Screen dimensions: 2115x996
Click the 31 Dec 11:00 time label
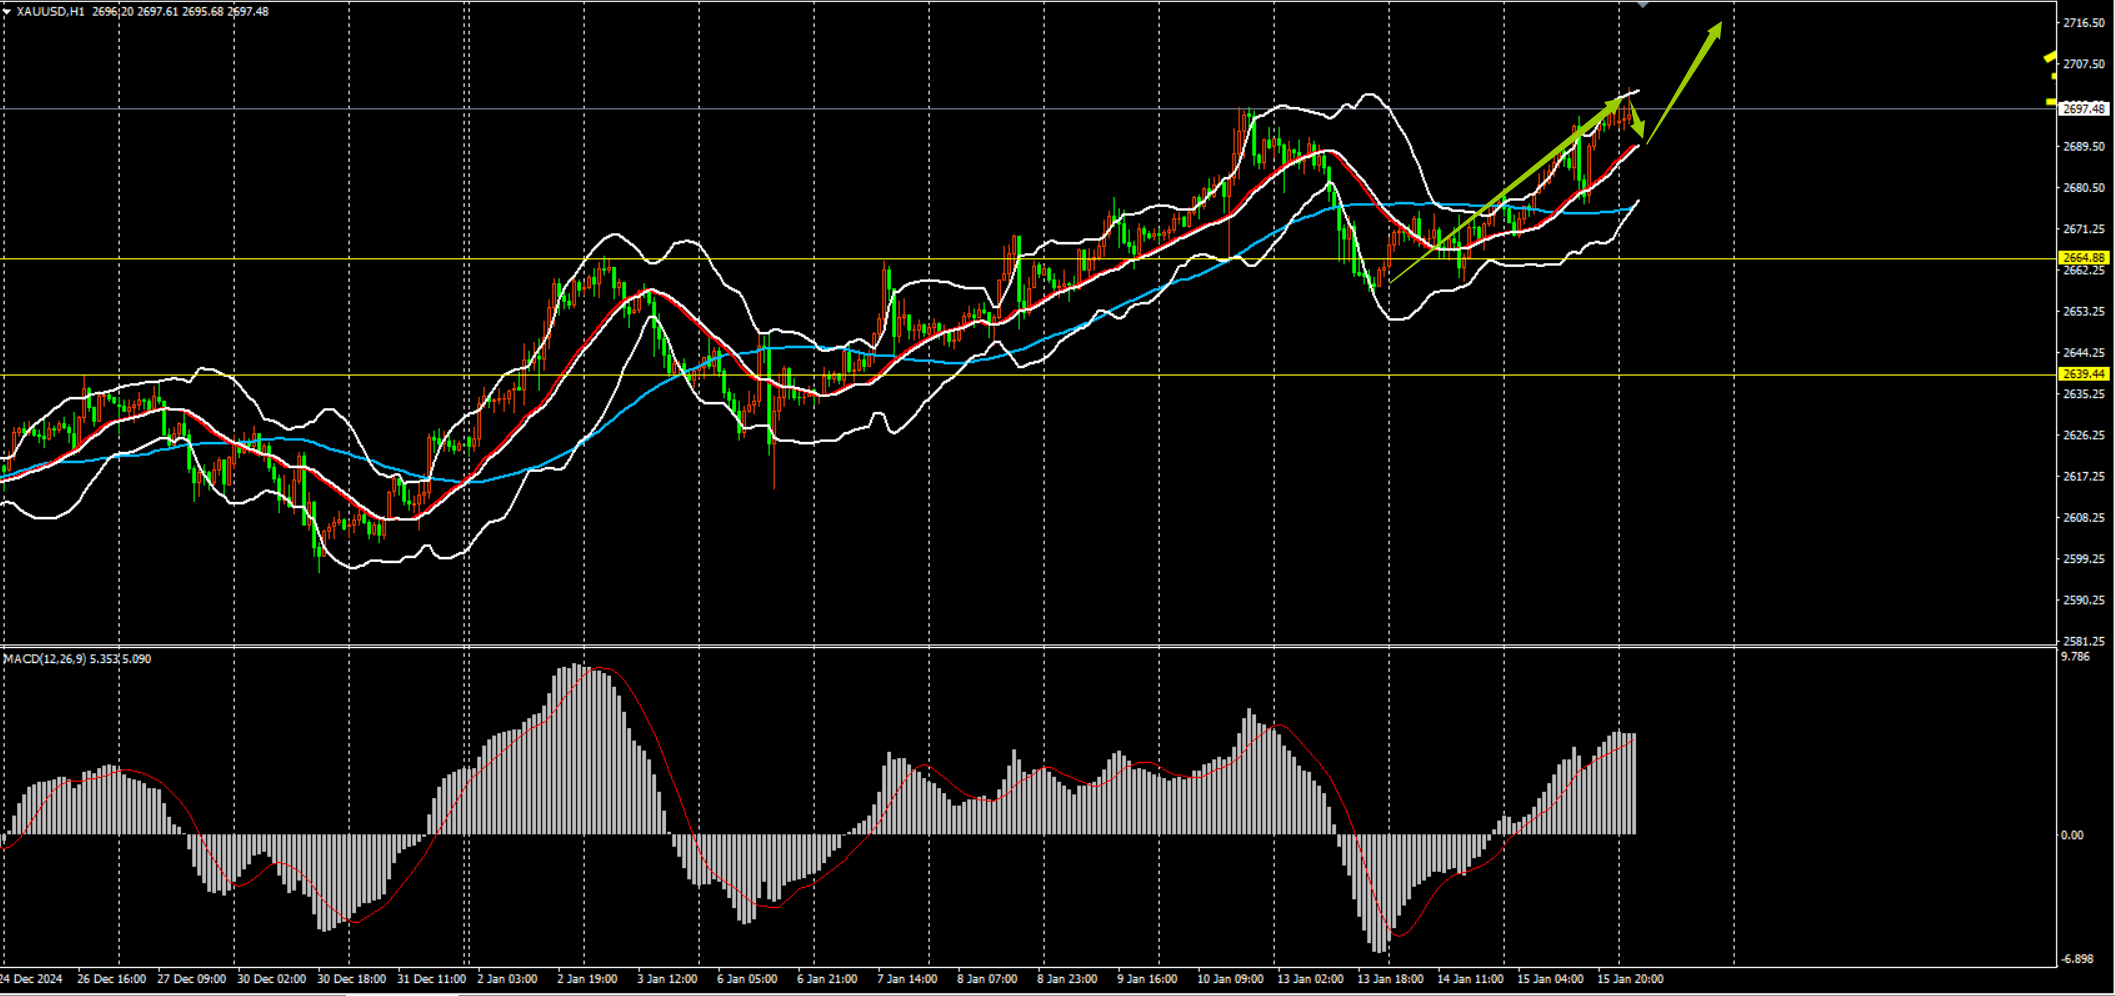(x=431, y=979)
